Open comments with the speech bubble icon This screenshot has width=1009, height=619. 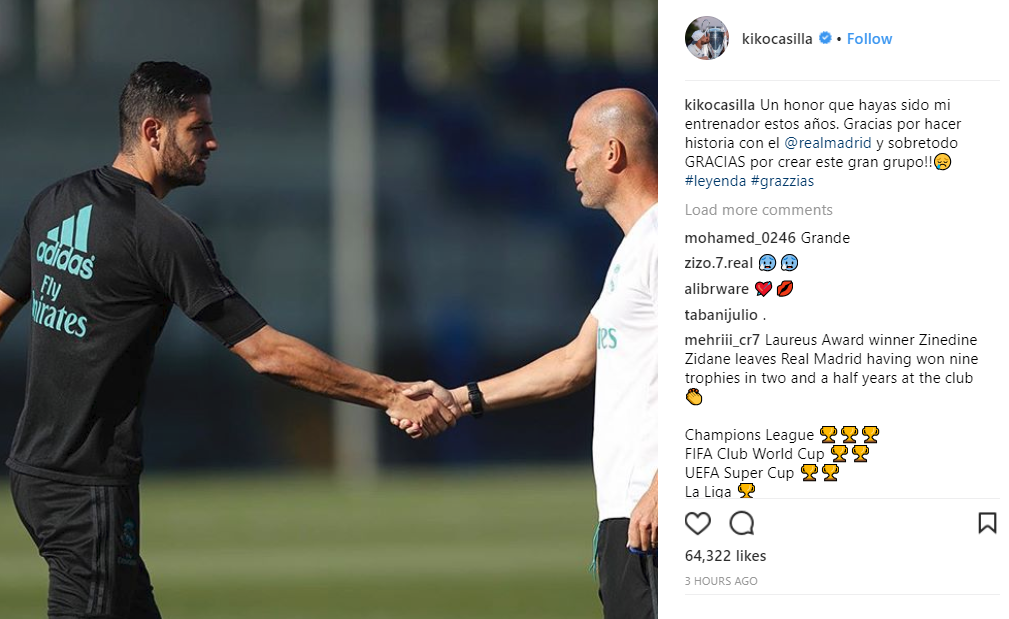coord(741,523)
